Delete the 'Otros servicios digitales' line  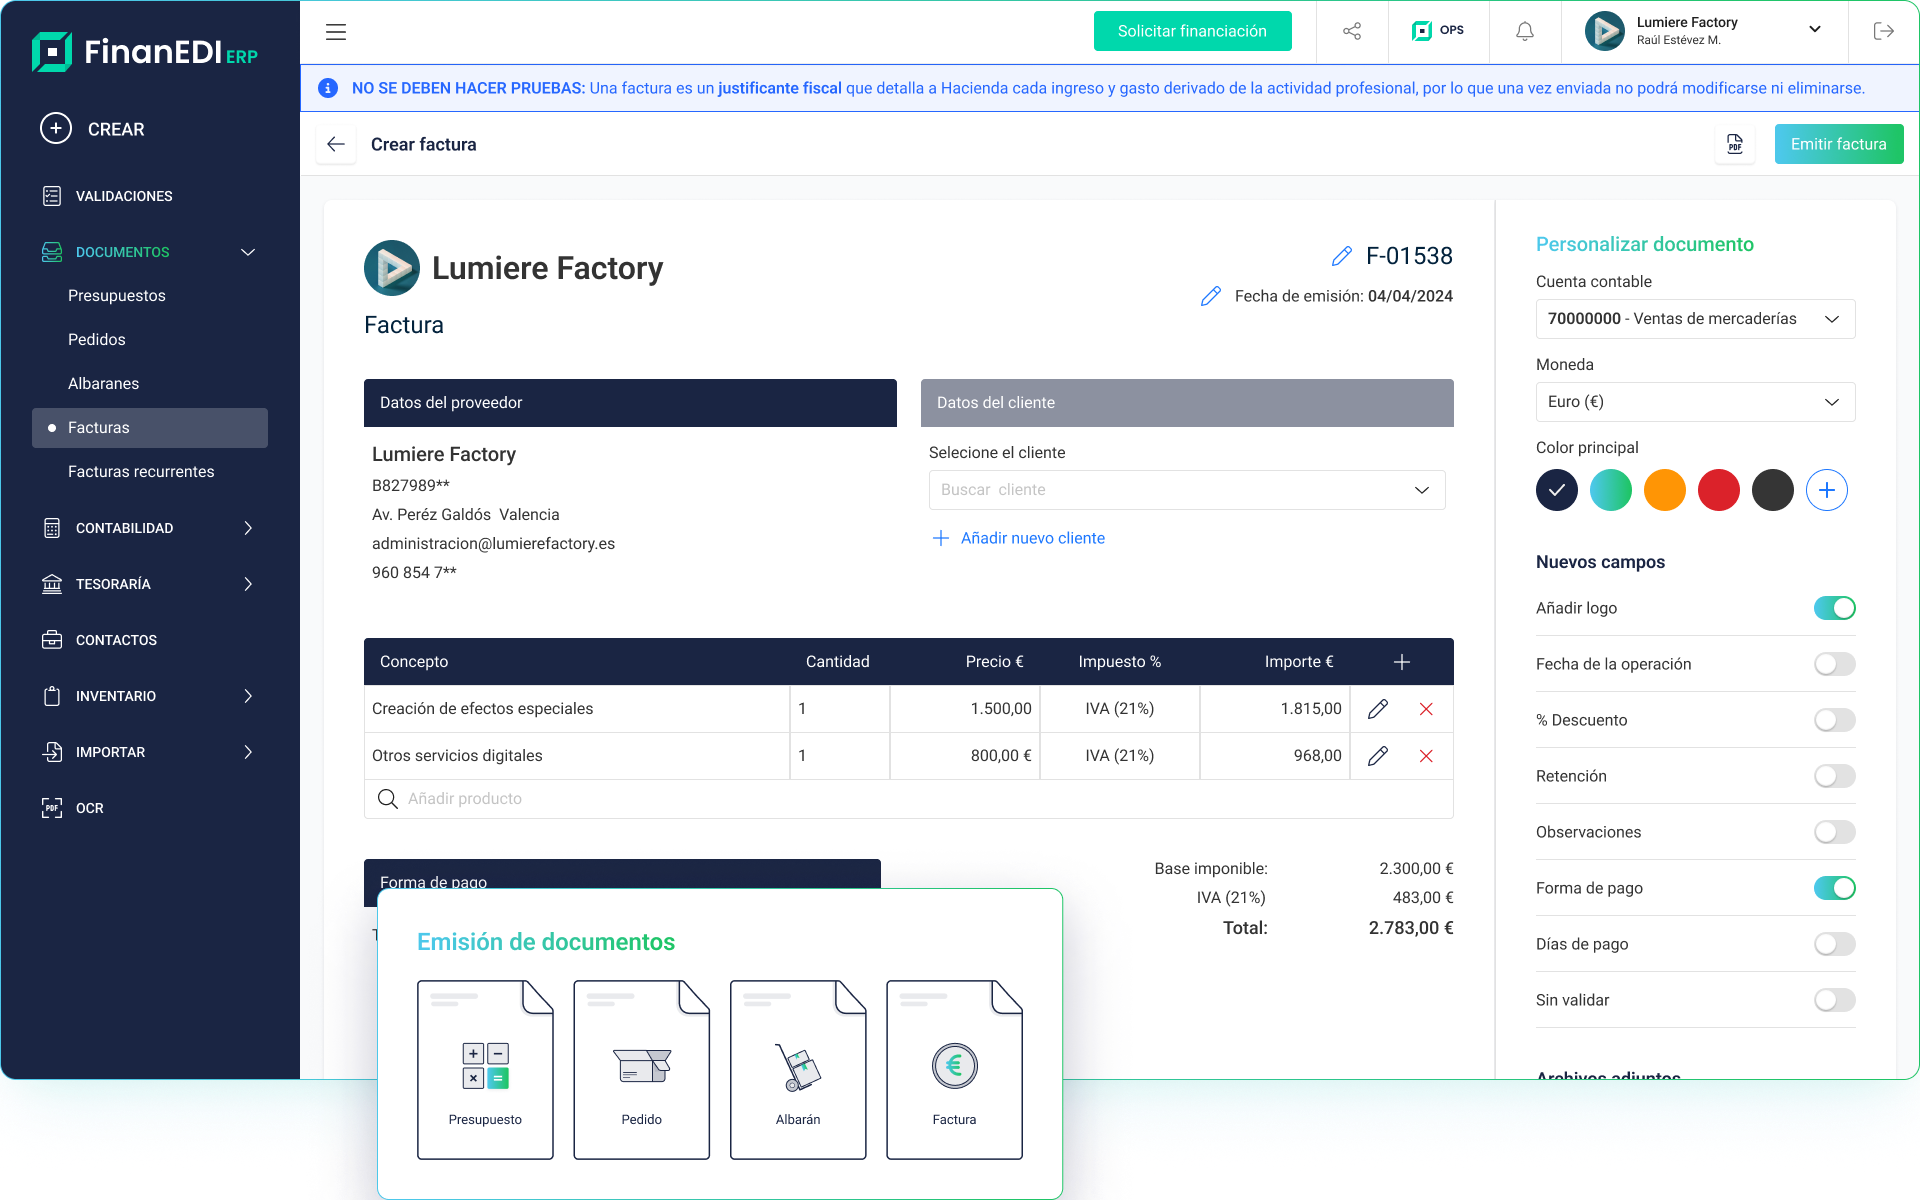pyautogui.click(x=1426, y=756)
